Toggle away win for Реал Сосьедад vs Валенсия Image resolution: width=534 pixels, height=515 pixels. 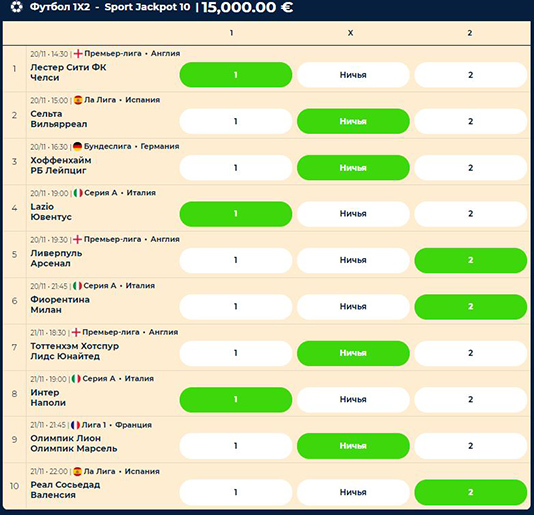pos(471,493)
